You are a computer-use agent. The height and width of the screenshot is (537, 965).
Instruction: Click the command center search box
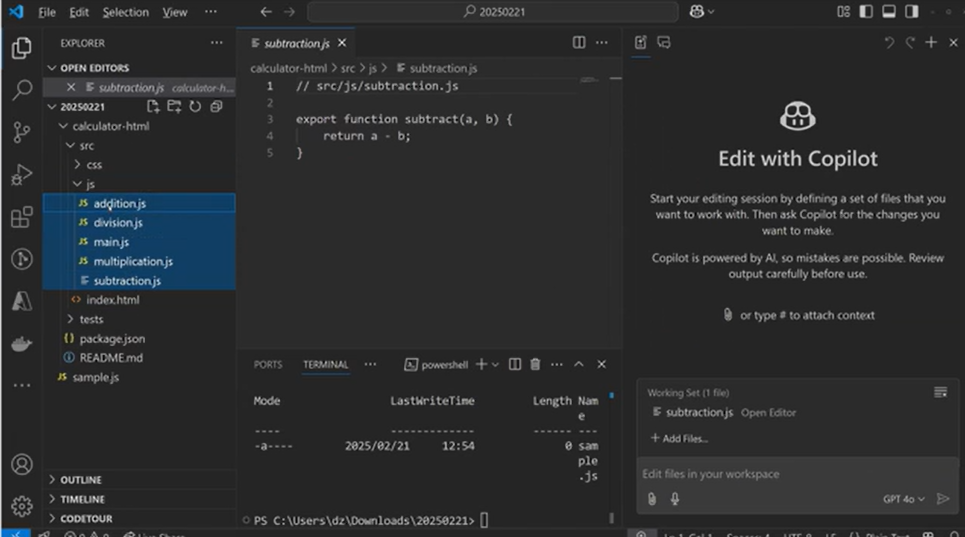pyautogui.click(x=493, y=12)
